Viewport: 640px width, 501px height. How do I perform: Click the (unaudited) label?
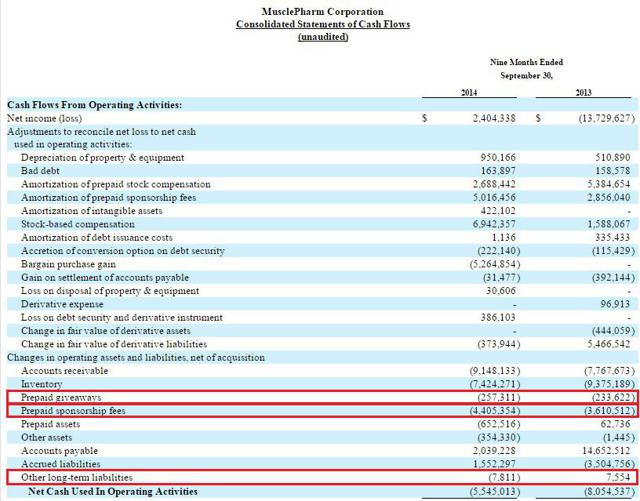point(323,37)
